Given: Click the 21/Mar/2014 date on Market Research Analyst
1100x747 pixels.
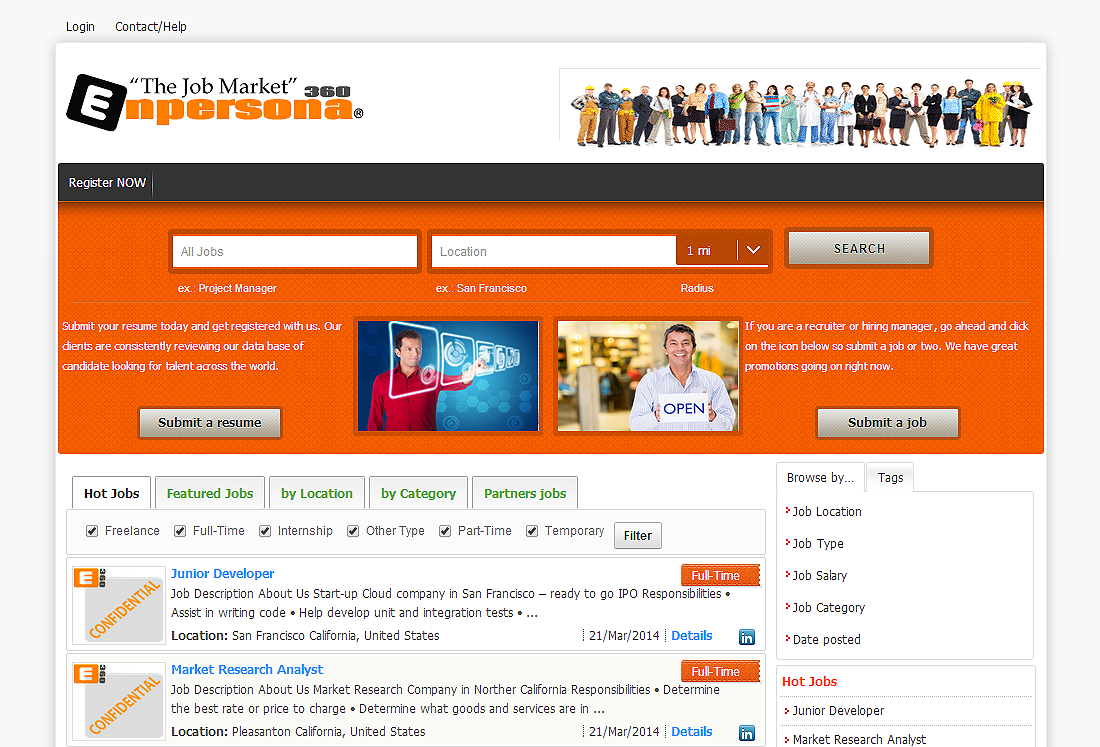Looking at the screenshot, I should click(x=624, y=732).
